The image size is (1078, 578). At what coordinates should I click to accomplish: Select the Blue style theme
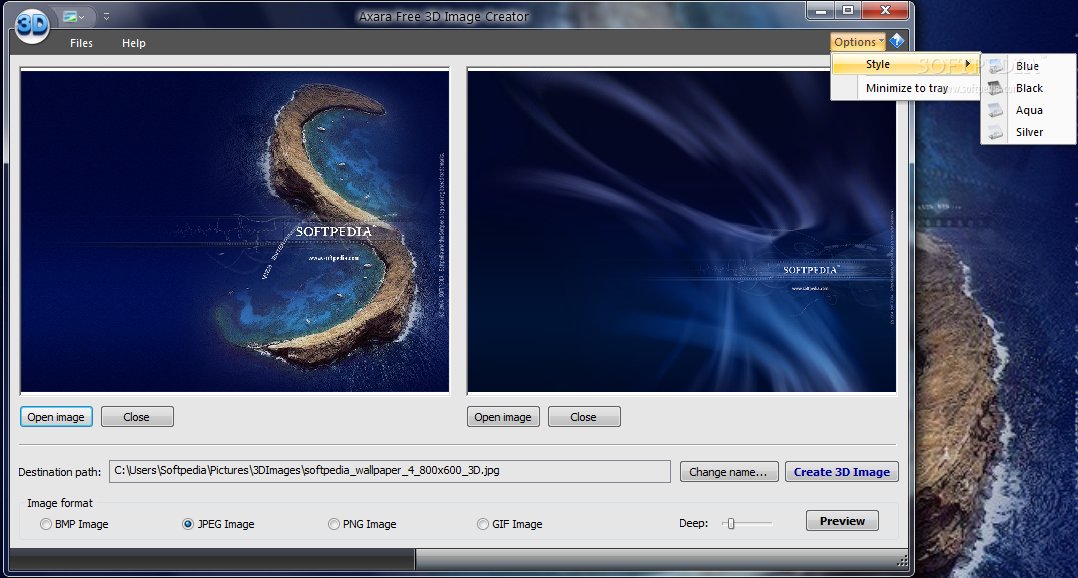[x=1028, y=66]
